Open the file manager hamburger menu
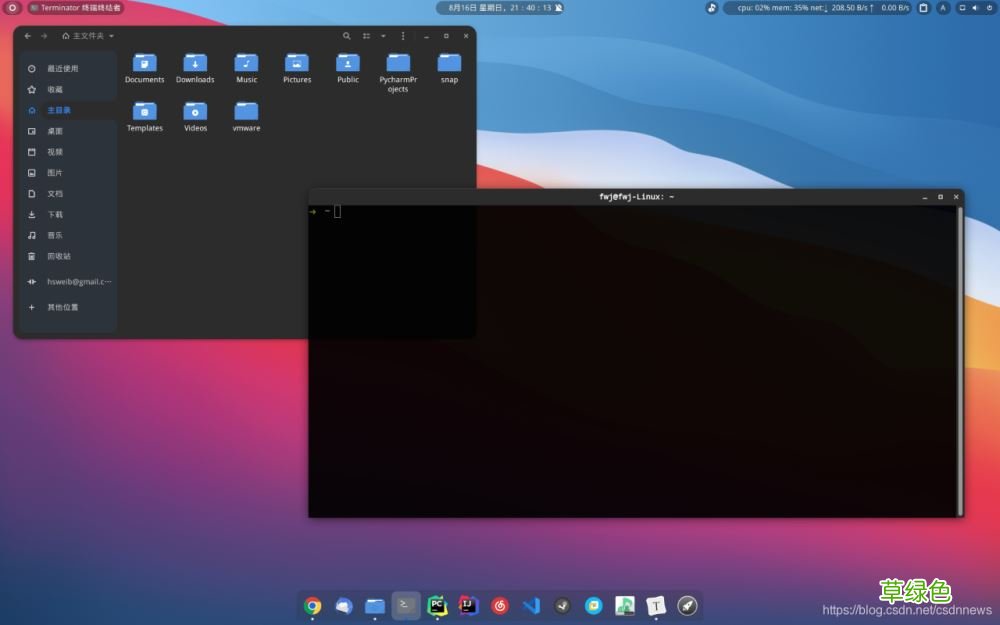This screenshot has height=625, width=1000. (402, 36)
